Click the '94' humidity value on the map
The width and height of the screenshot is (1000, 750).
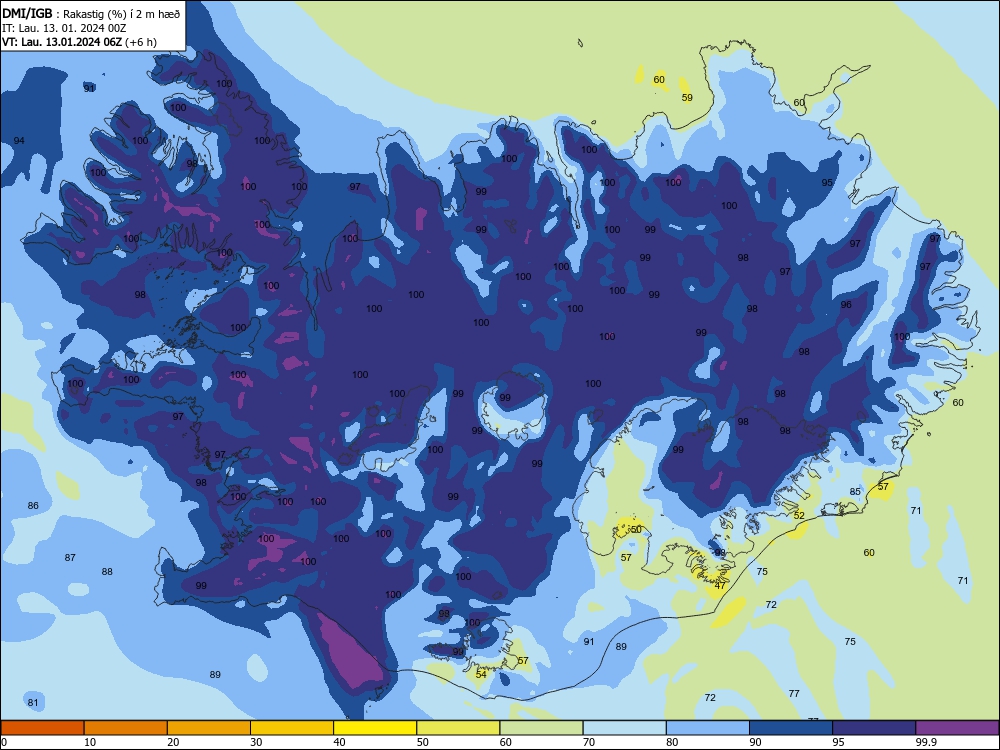(19, 140)
